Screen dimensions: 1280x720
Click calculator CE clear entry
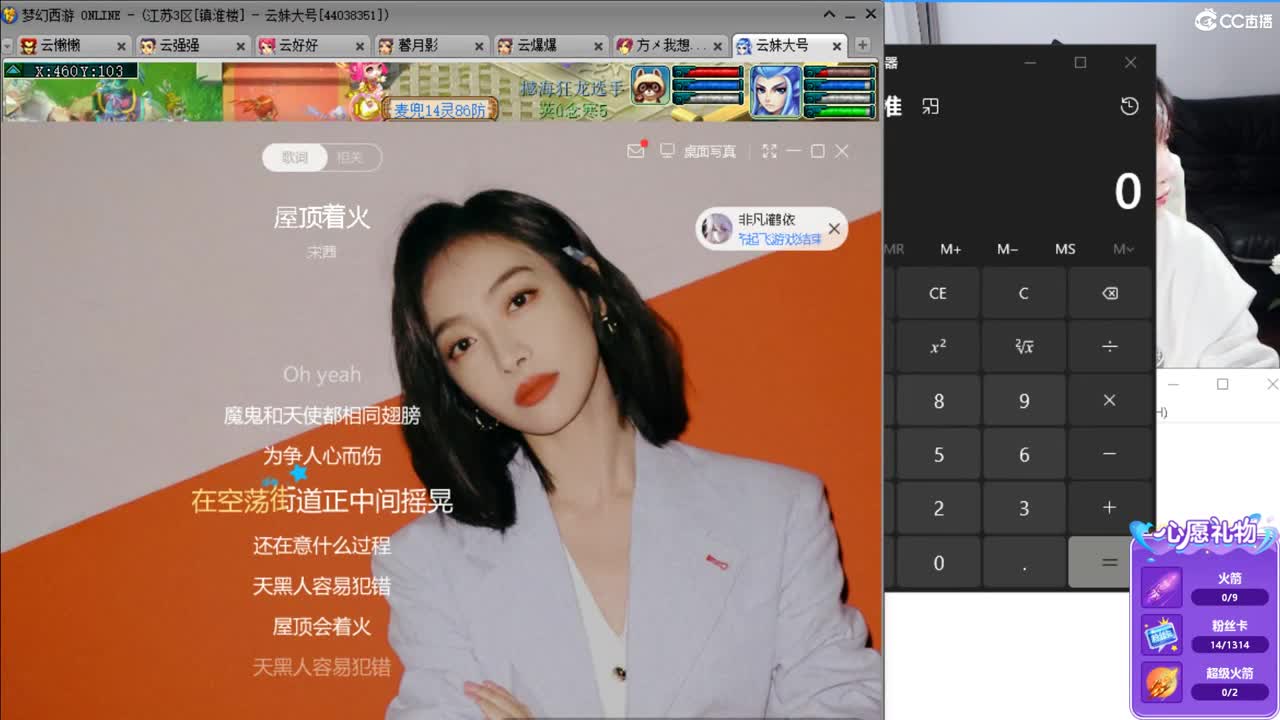[938, 293]
